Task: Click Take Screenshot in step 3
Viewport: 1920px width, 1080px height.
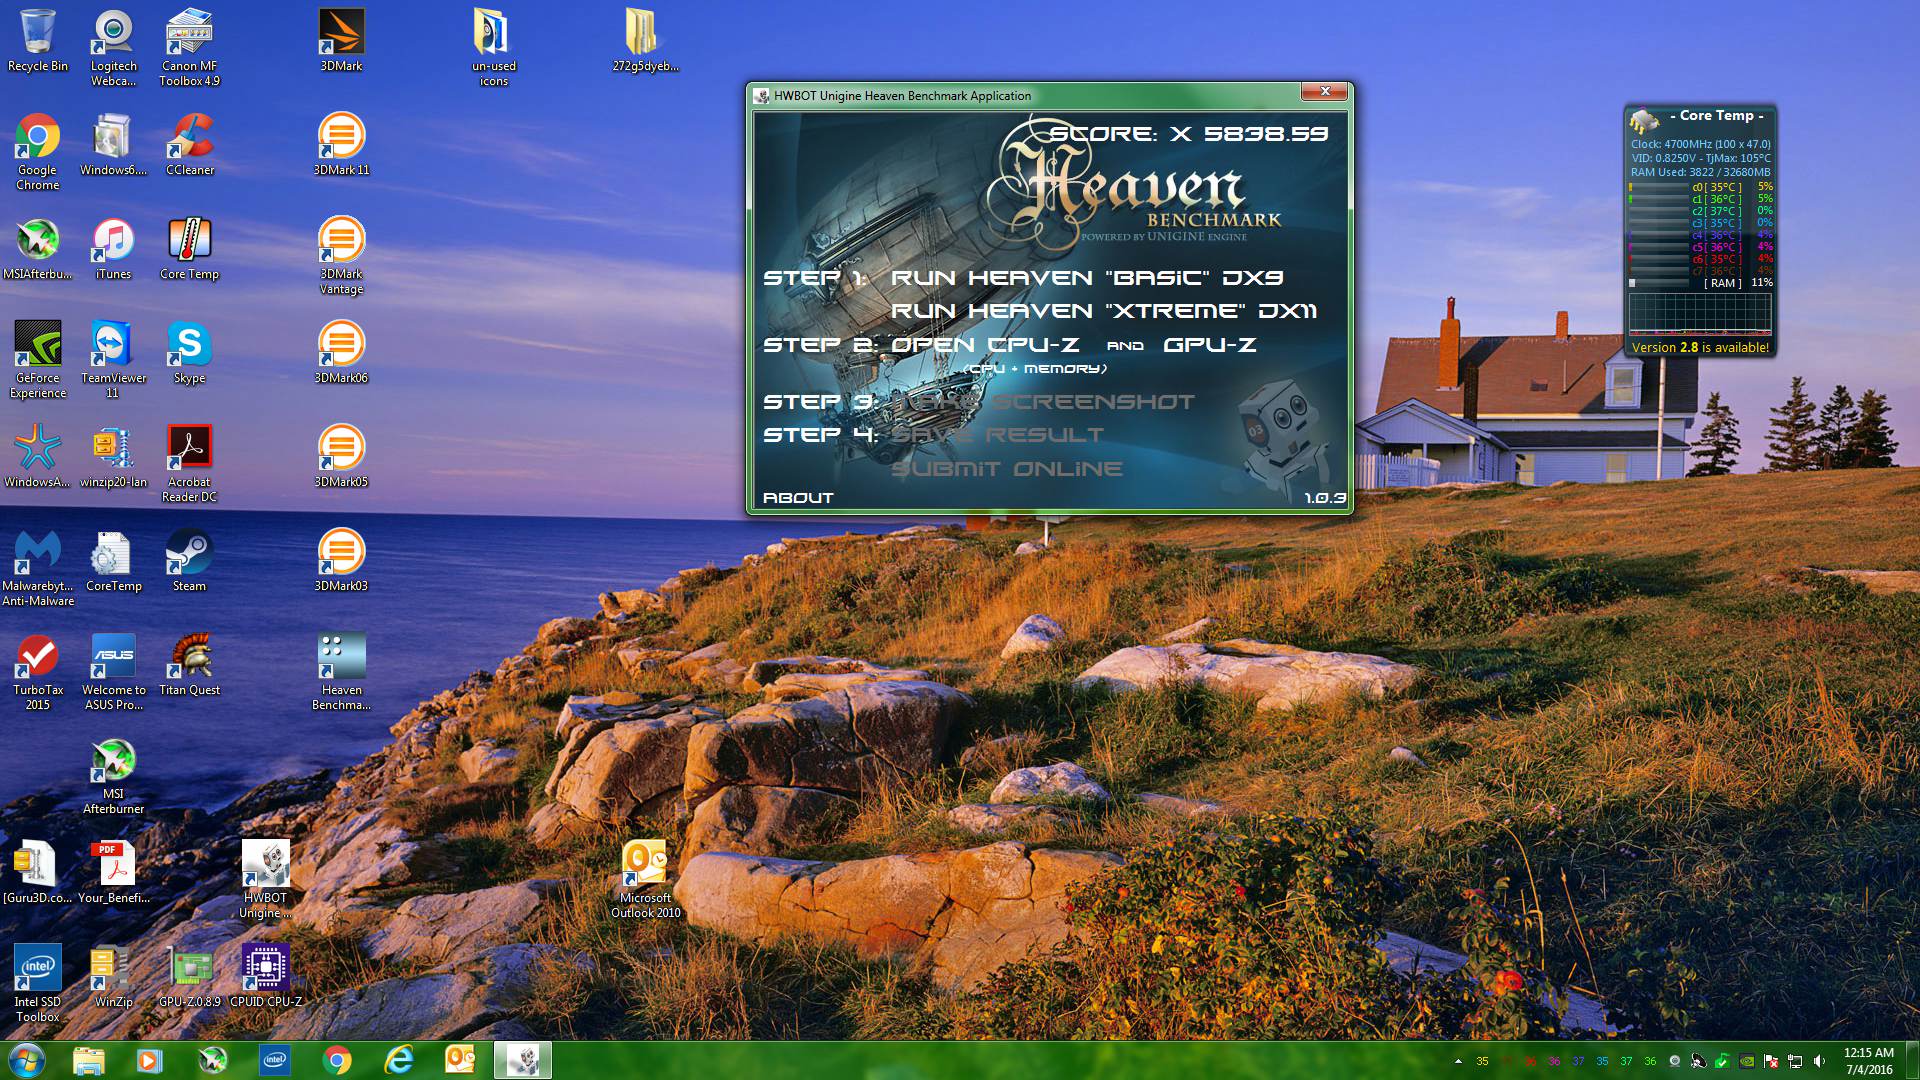Action: 1043,402
